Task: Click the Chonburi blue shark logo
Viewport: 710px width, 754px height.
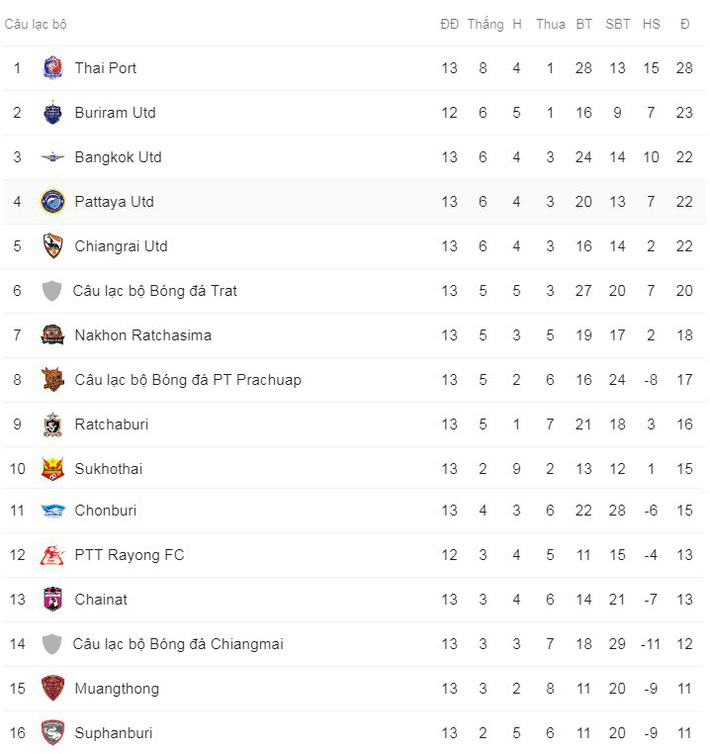Action: pos(53,511)
